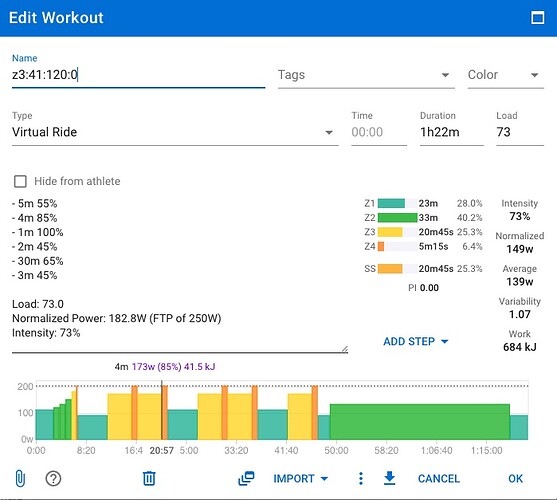Click the '- 3m 45%' step line
557x500 pixels.
34,275
